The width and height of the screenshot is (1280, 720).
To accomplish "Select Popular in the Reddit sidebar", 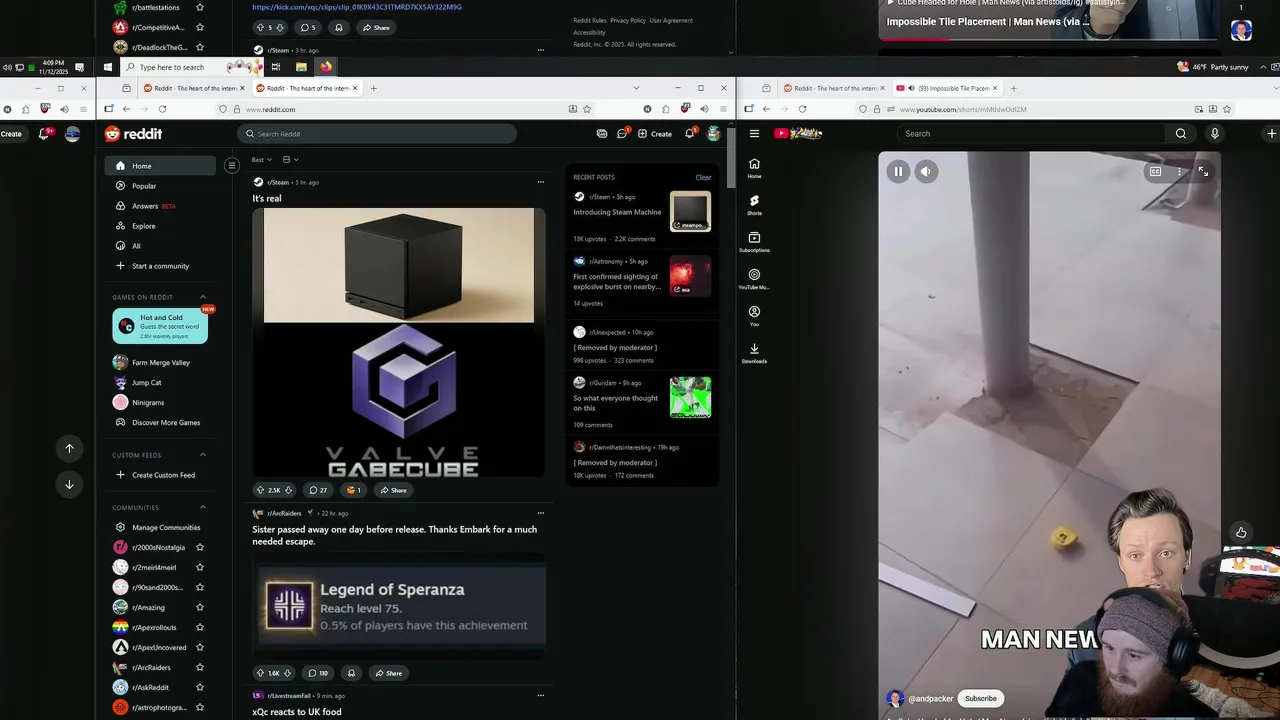I will pyautogui.click(x=160, y=186).
